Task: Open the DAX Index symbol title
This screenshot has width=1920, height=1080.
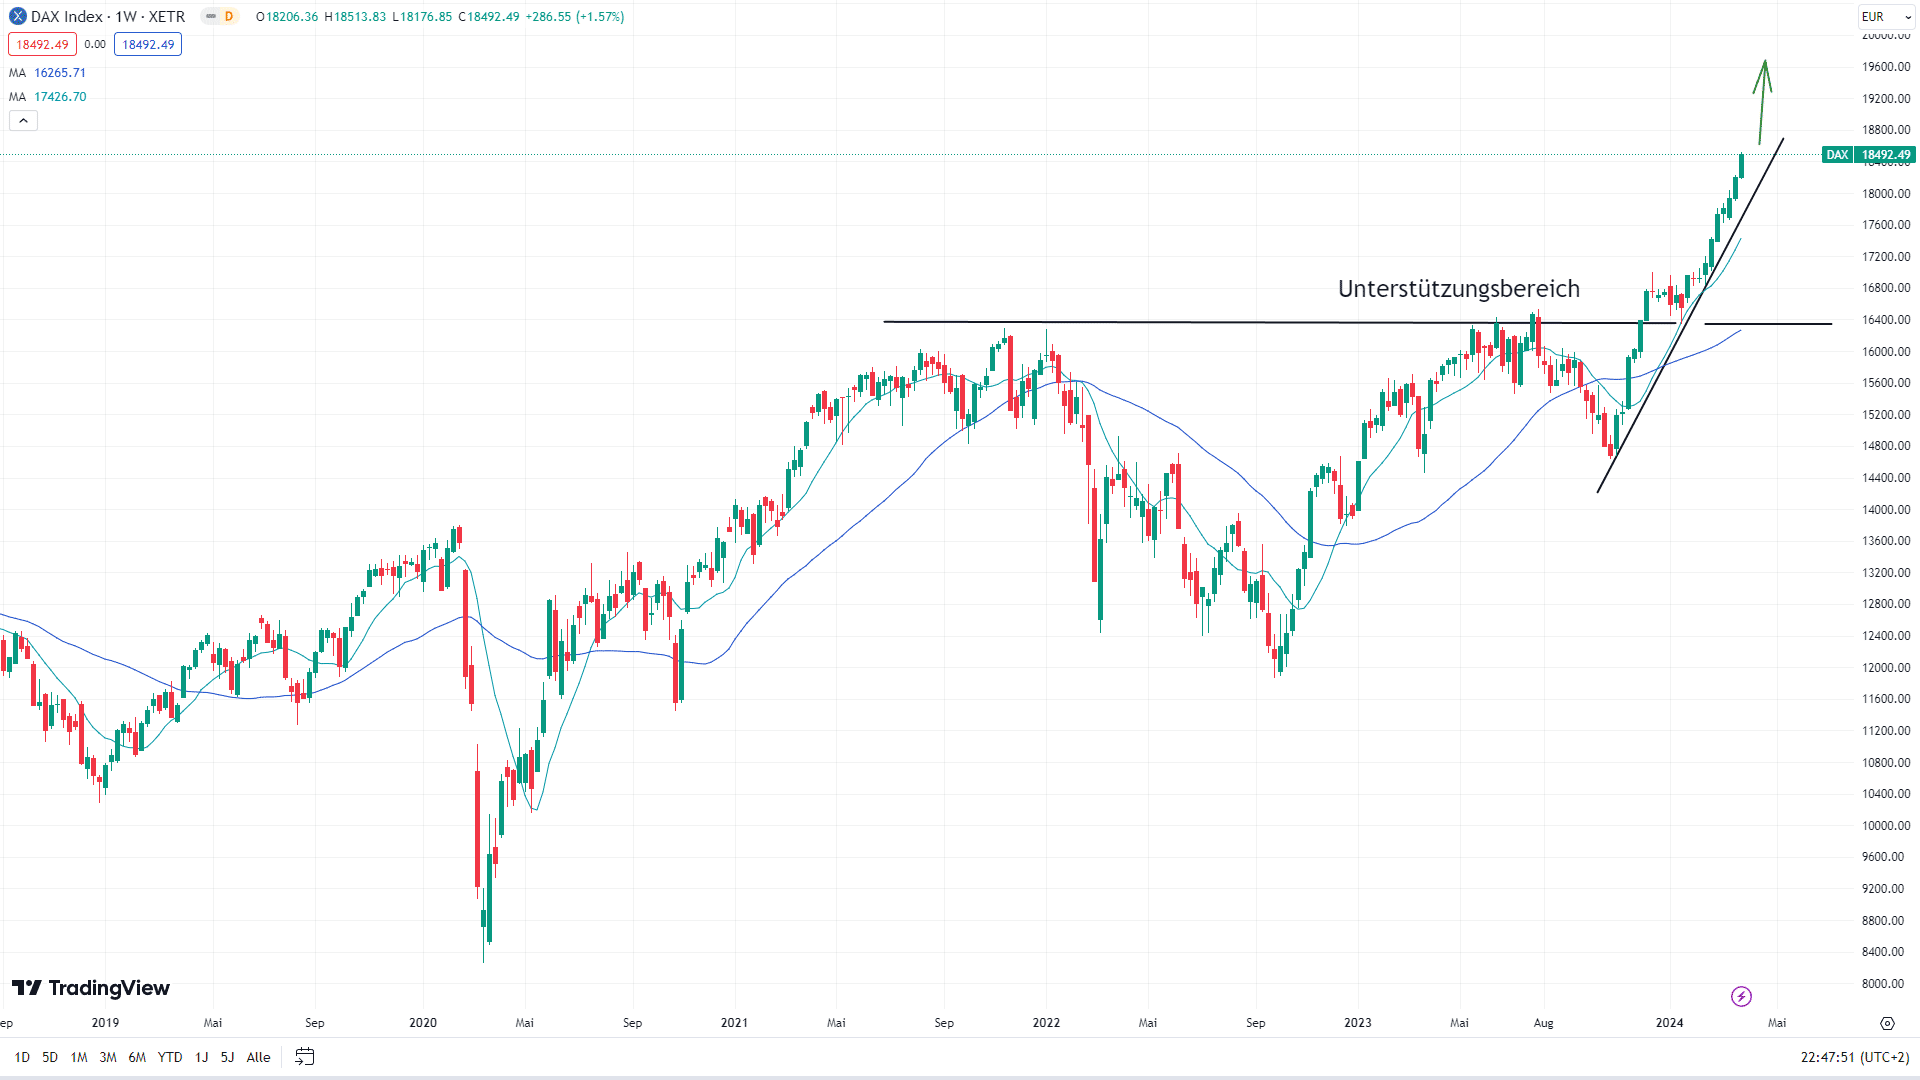Action: (108, 16)
